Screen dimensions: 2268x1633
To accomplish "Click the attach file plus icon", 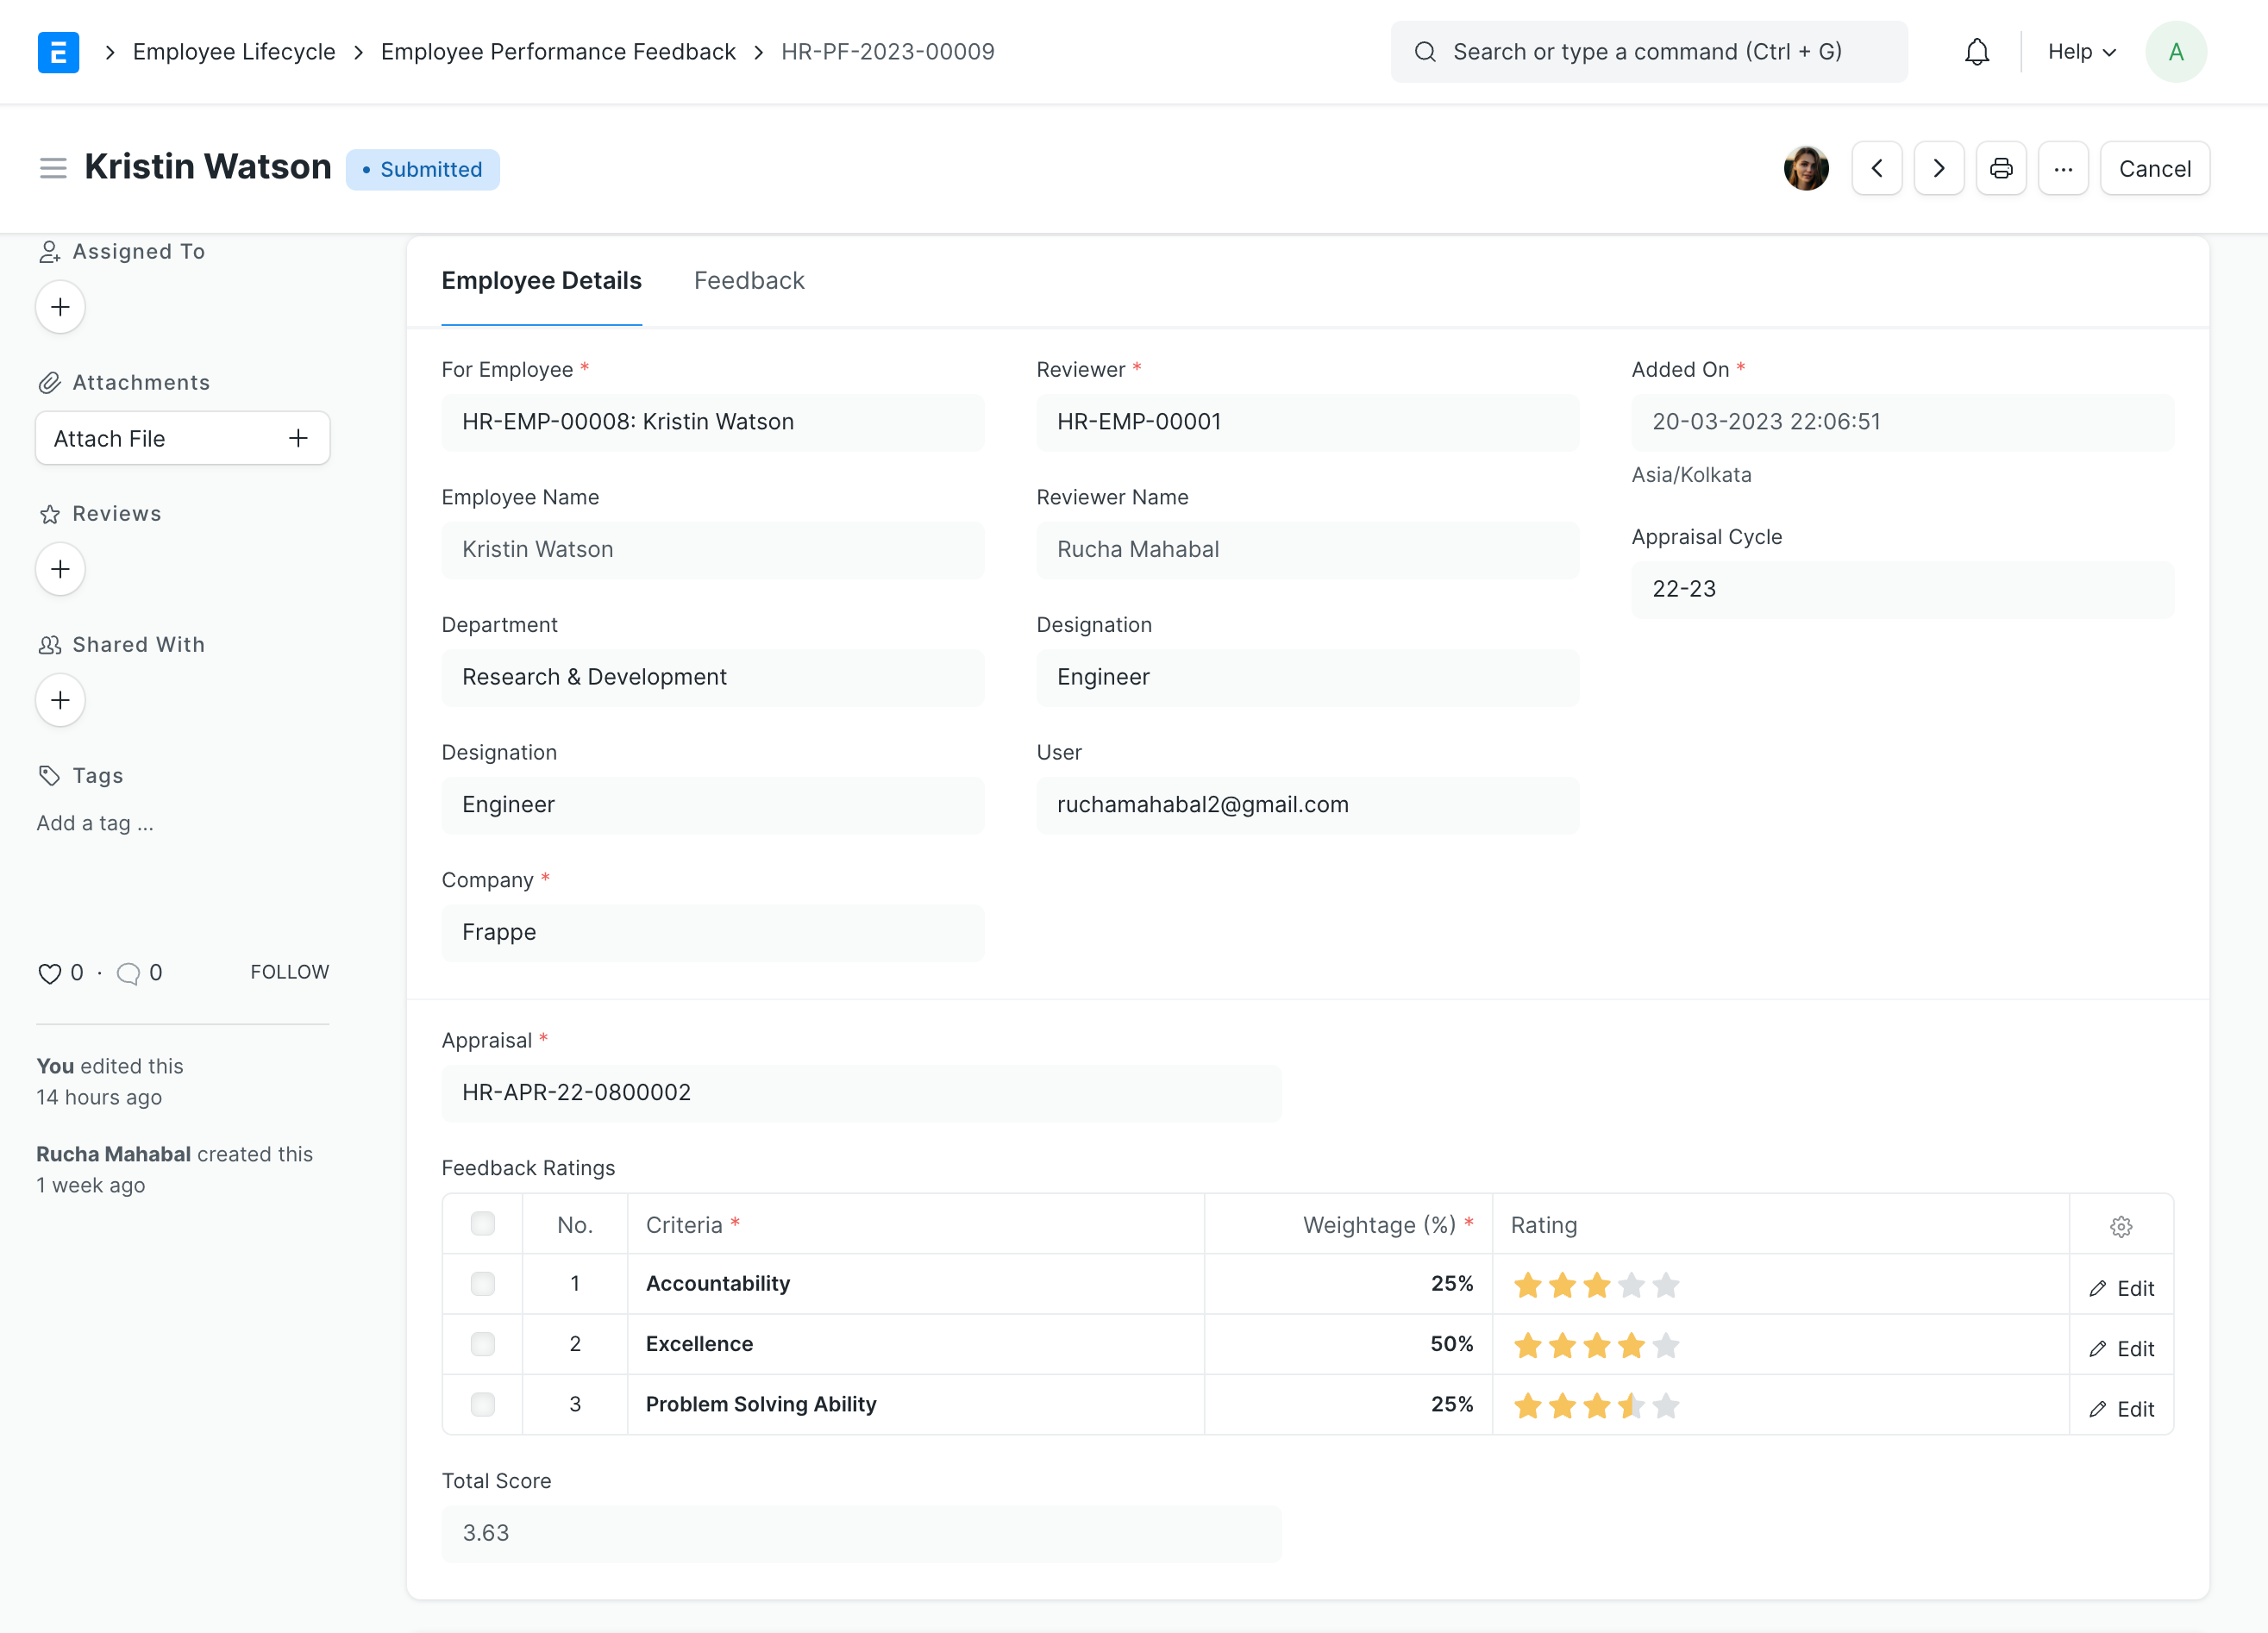I will click(x=298, y=438).
